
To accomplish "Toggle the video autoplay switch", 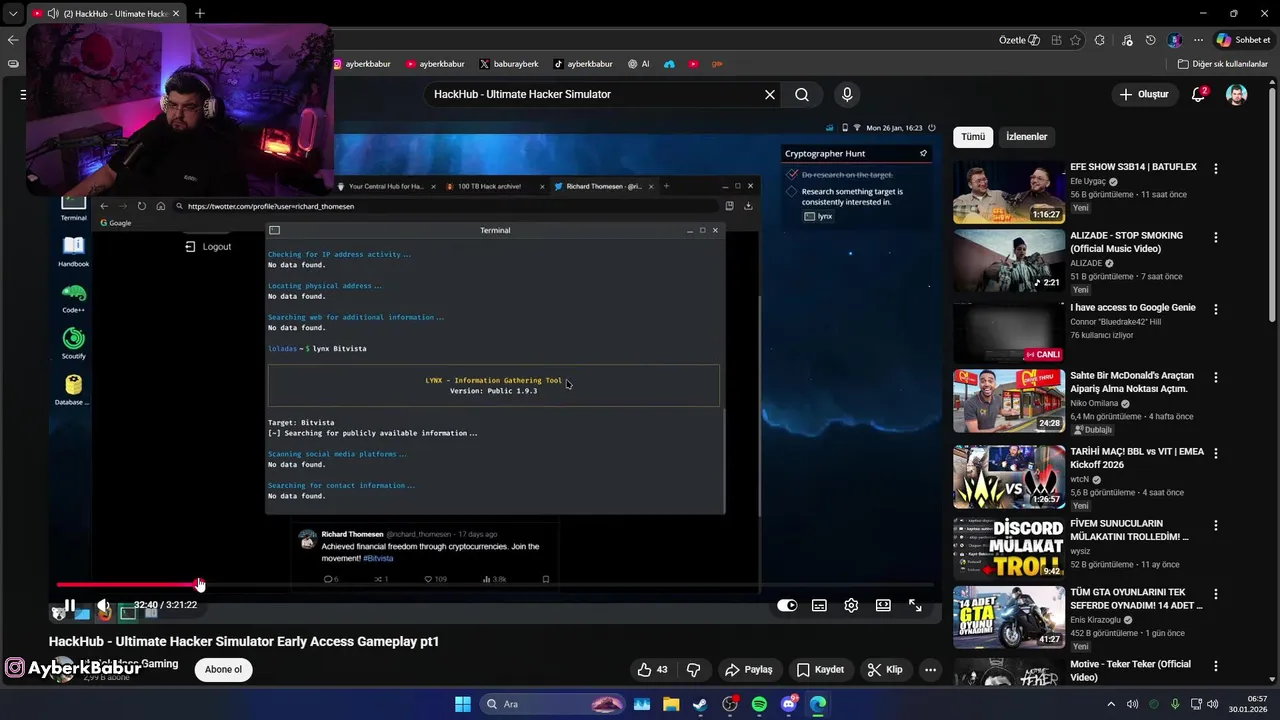I will (787, 605).
